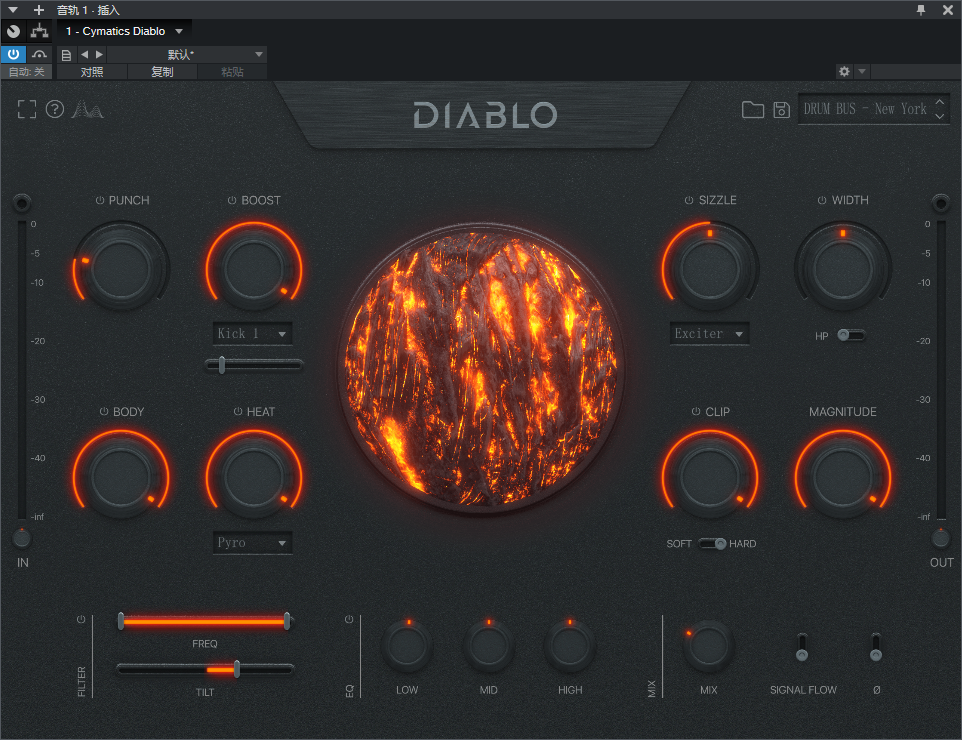Click the filter FREQ range slider
Screen dimensions: 962x740
click(x=204, y=622)
